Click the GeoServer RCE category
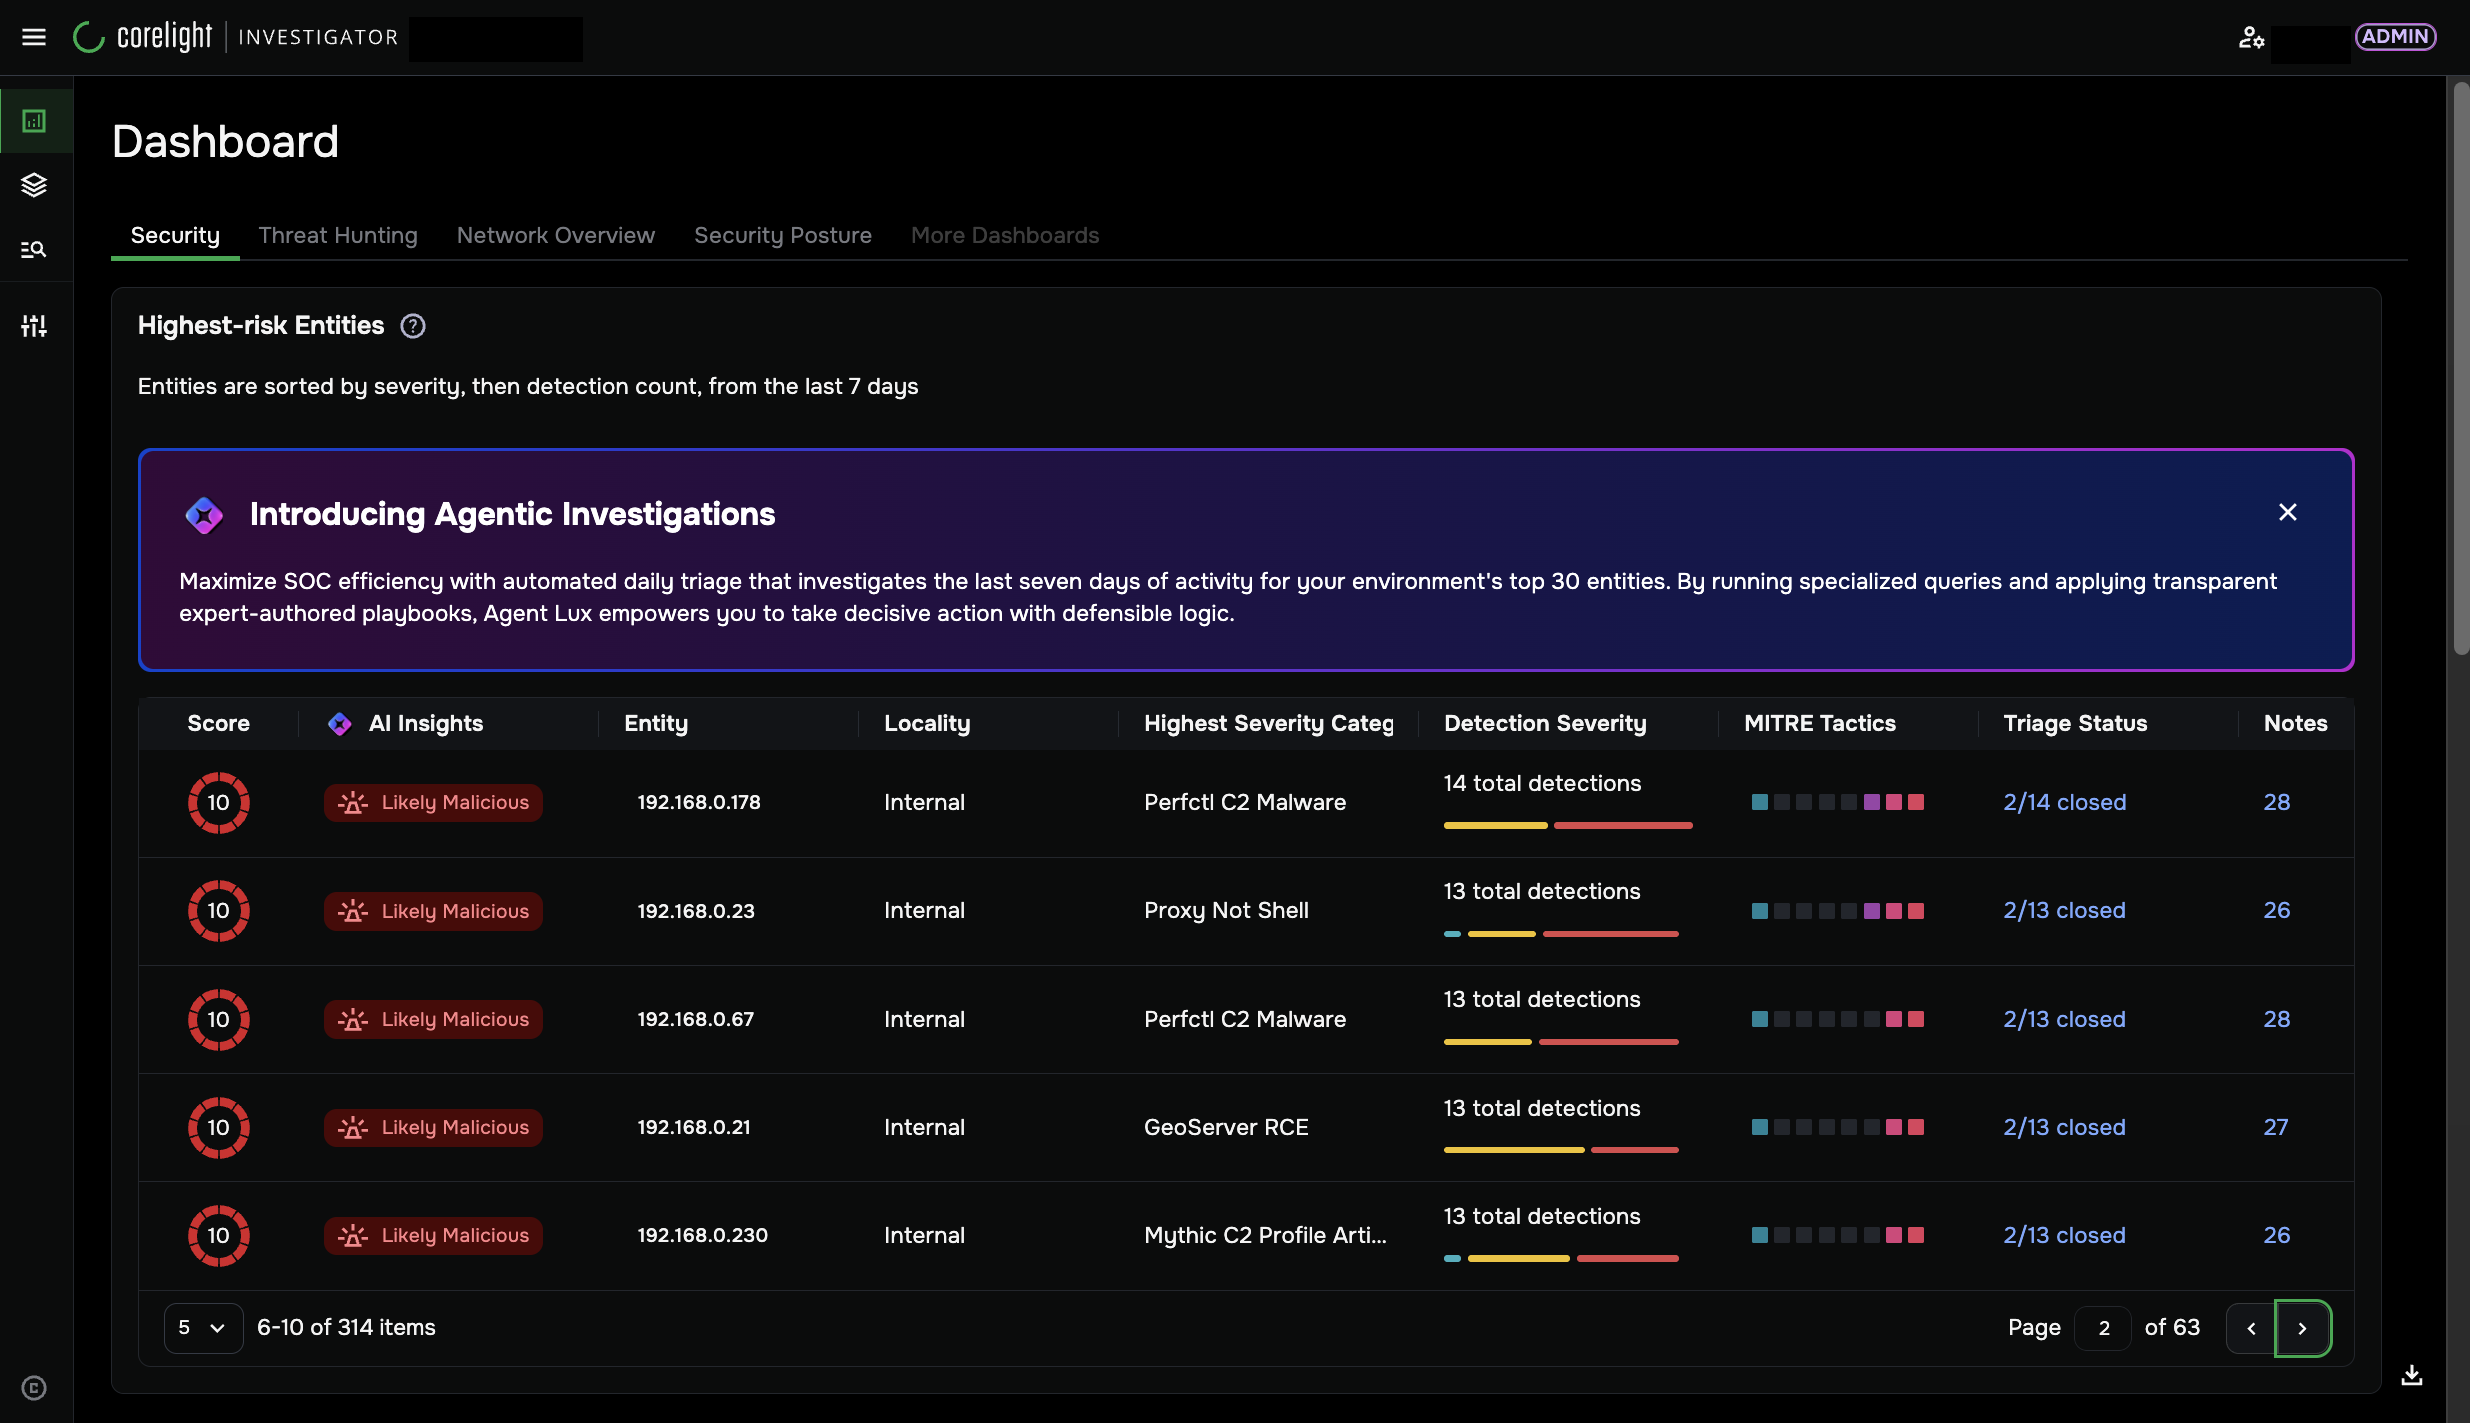The height and width of the screenshot is (1423, 2470). click(x=1226, y=1128)
